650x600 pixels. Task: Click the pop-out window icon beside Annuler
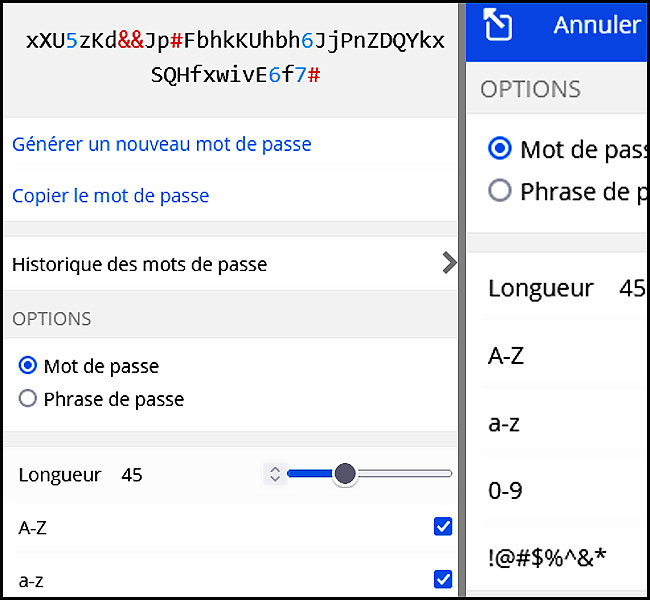(497, 25)
